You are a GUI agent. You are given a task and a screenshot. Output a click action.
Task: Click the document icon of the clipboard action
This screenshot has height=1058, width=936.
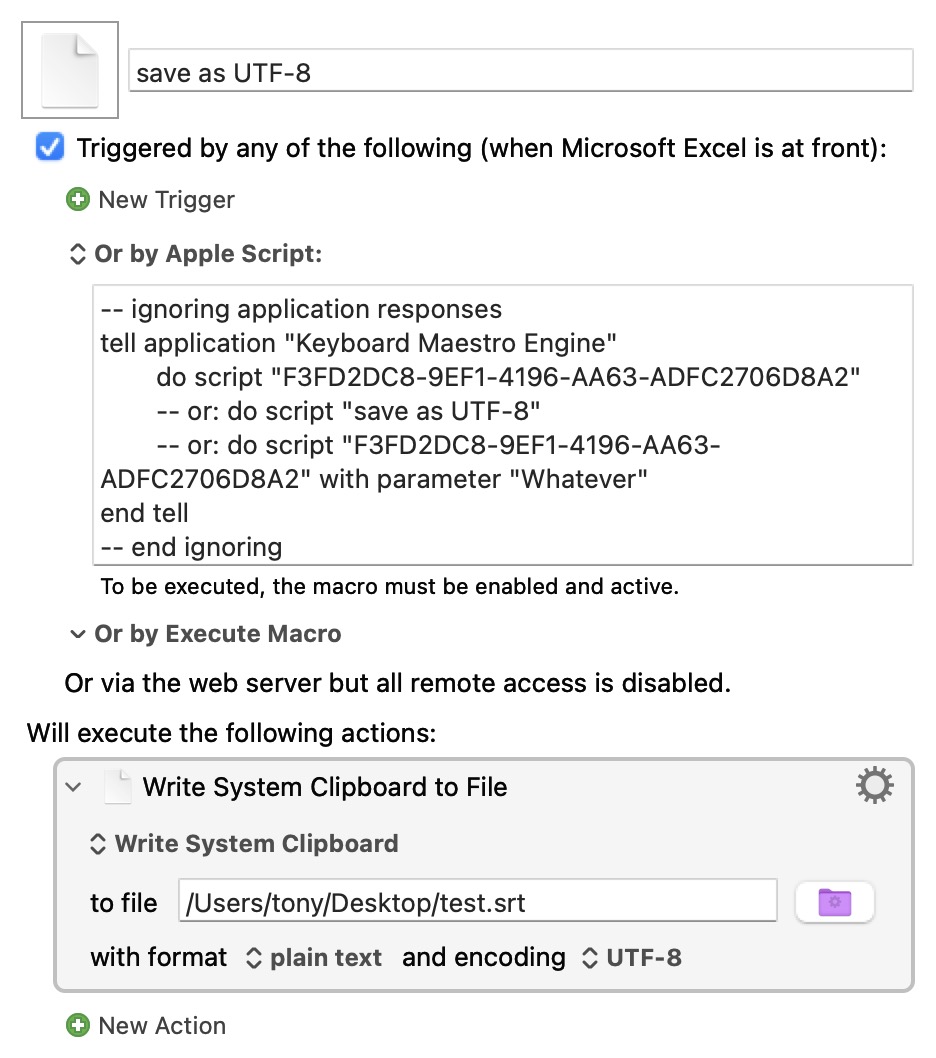tap(118, 787)
